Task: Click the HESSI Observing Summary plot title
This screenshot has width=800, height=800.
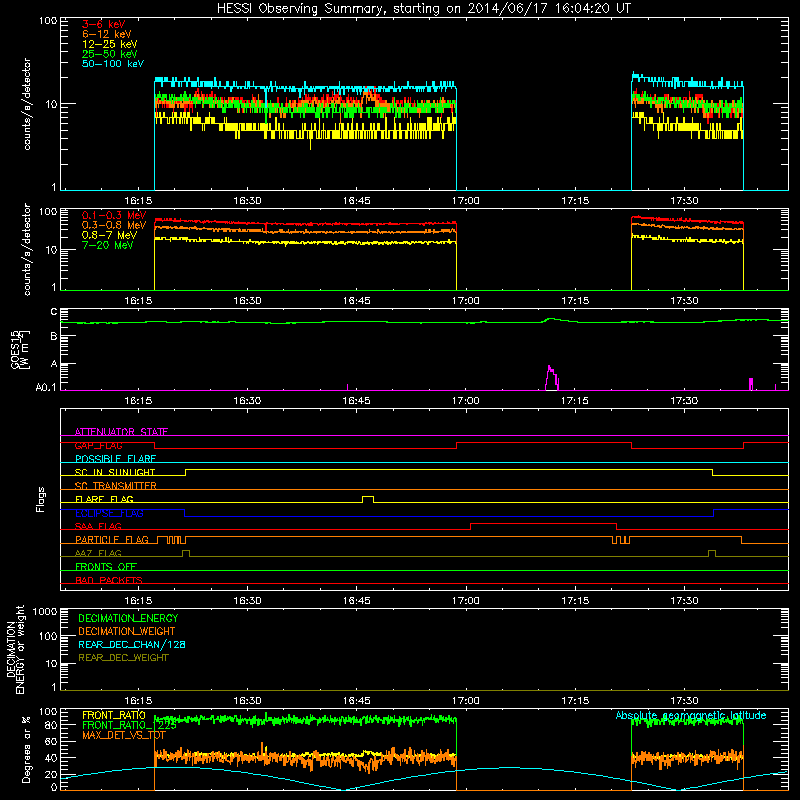Action: click(423, 9)
